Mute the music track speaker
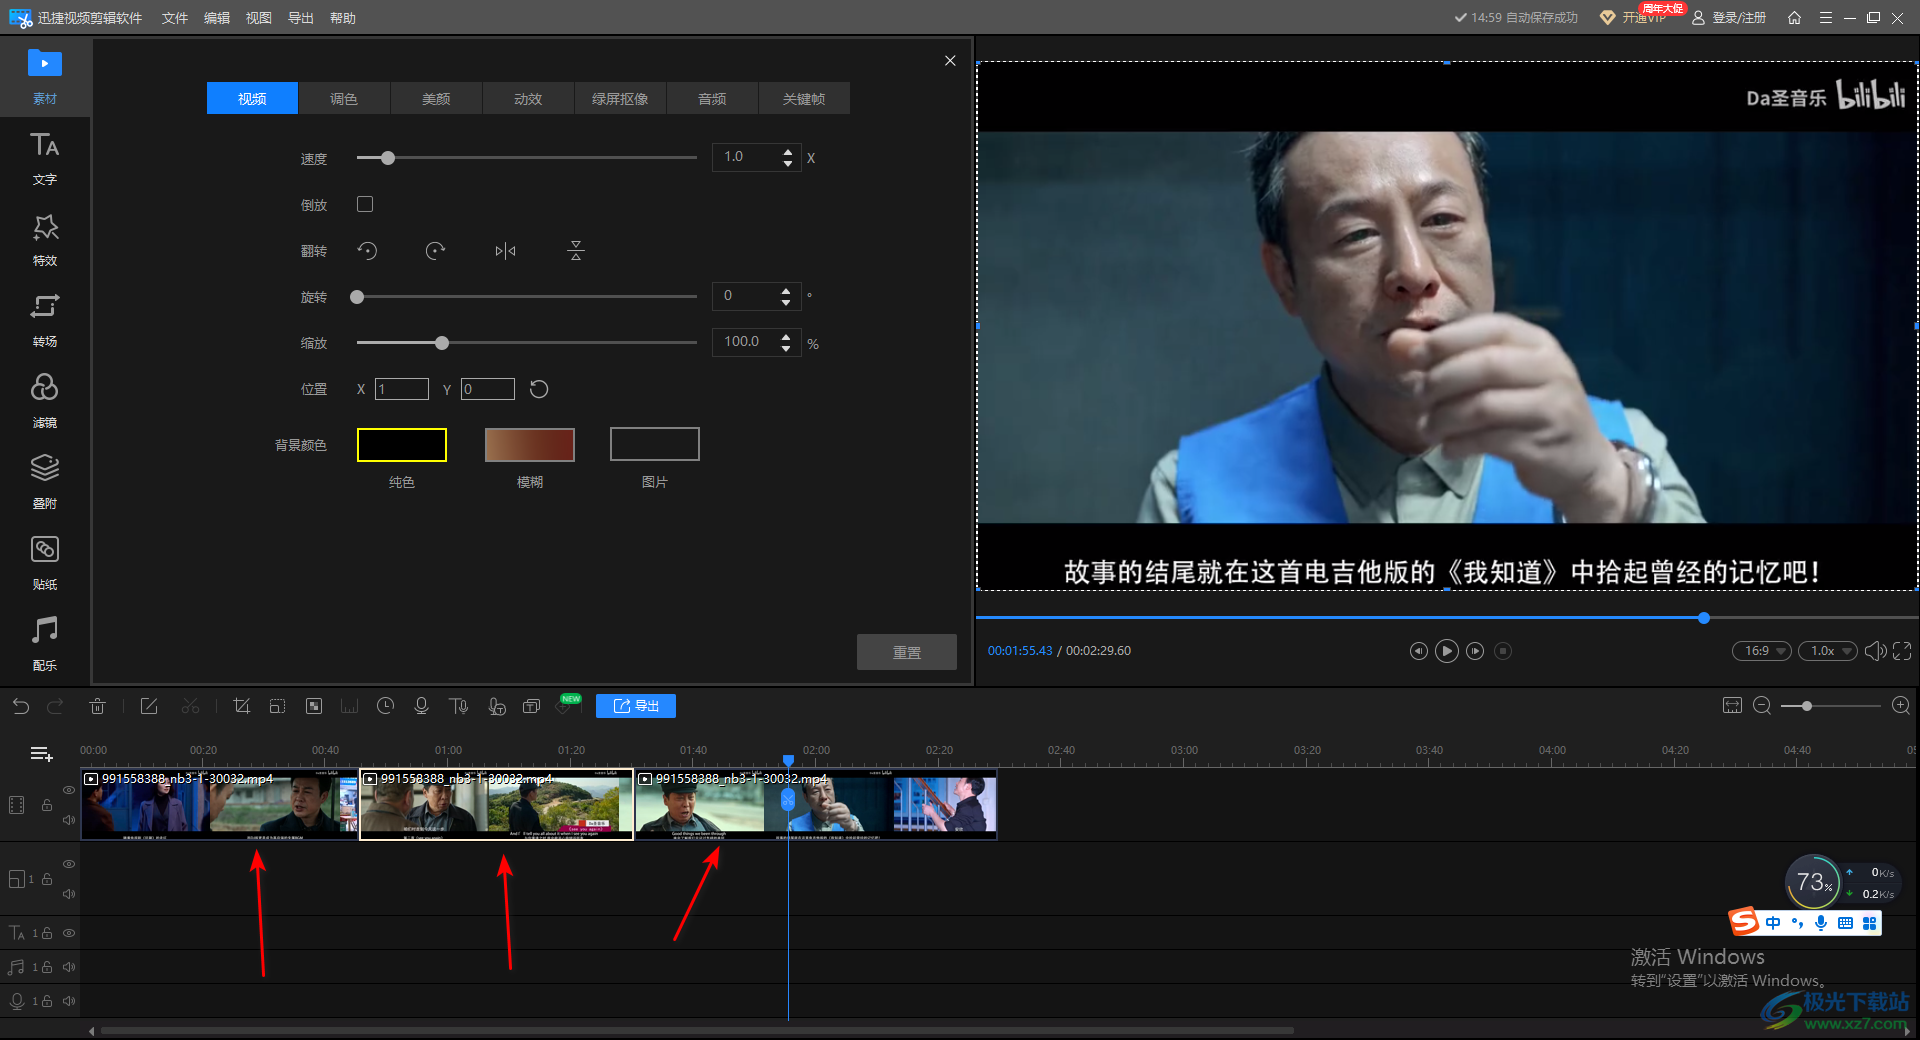The width and height of the screenshot is (1920, 1040). point(69,967)
